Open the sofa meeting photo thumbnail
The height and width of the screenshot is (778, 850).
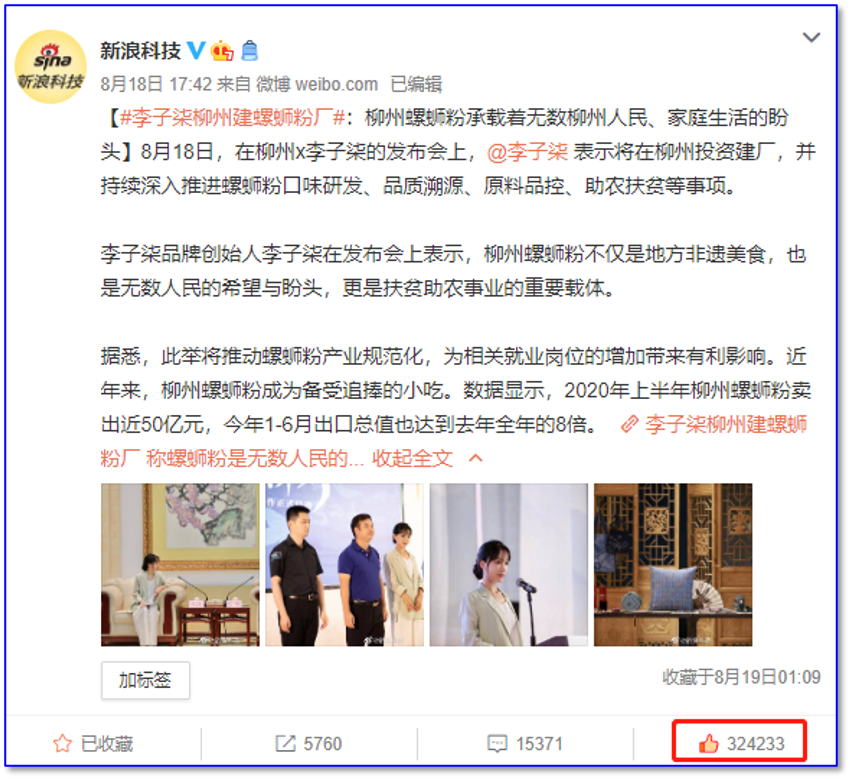[x=180, y=564]
